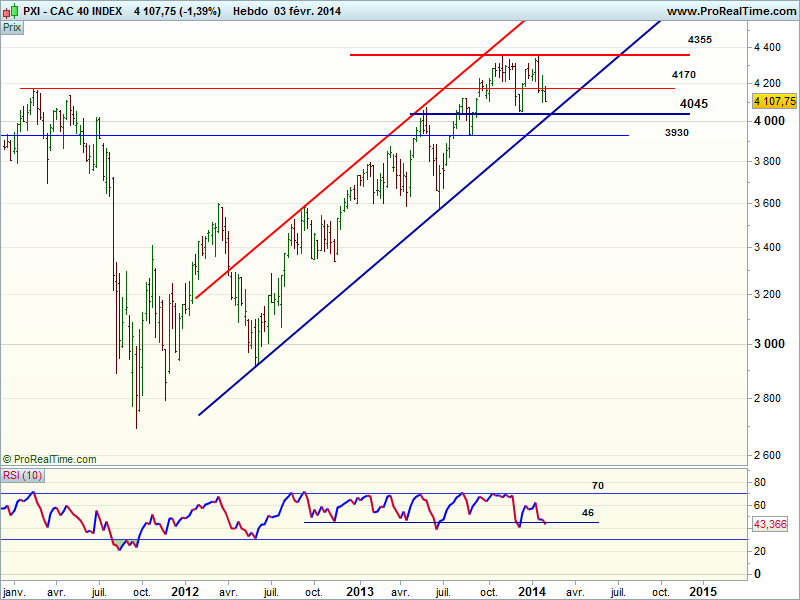The width and height of the screenshot is (800, 600).
Task: Click the 2015 year marker on time axis
Action: click(702, 591)
